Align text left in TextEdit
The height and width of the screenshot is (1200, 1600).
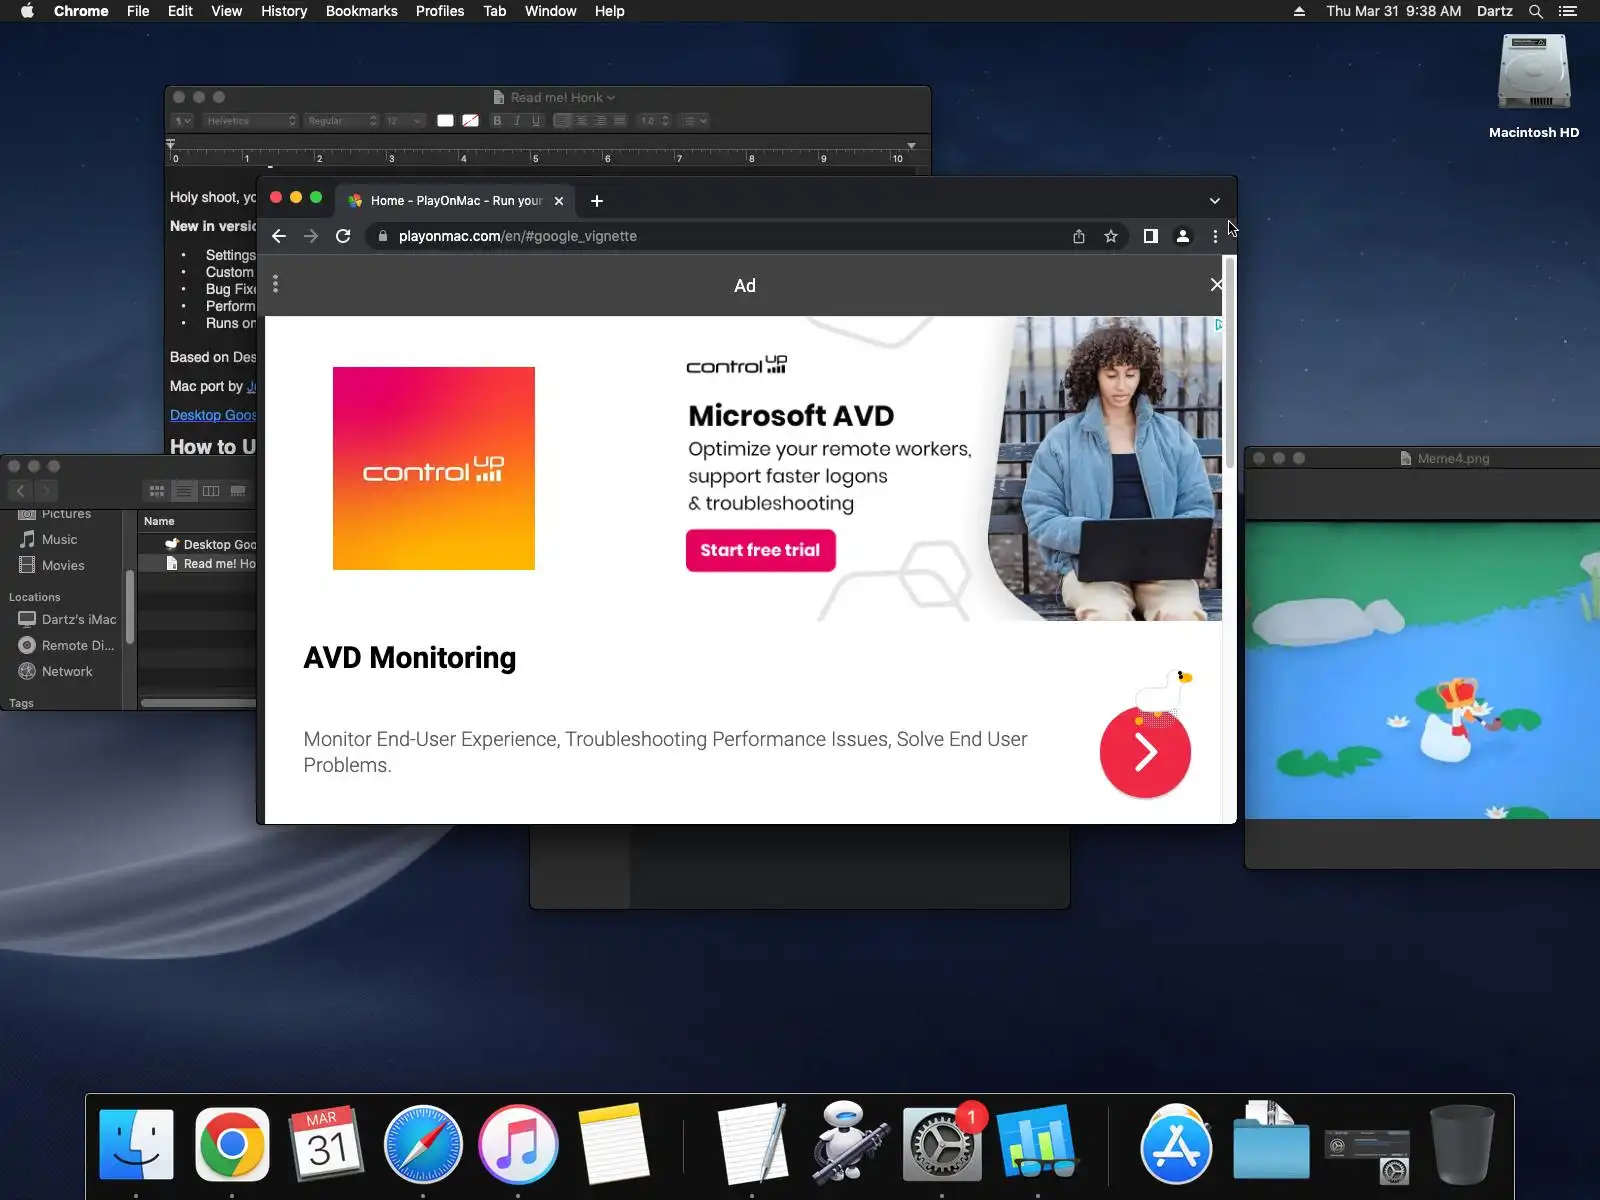562,121
